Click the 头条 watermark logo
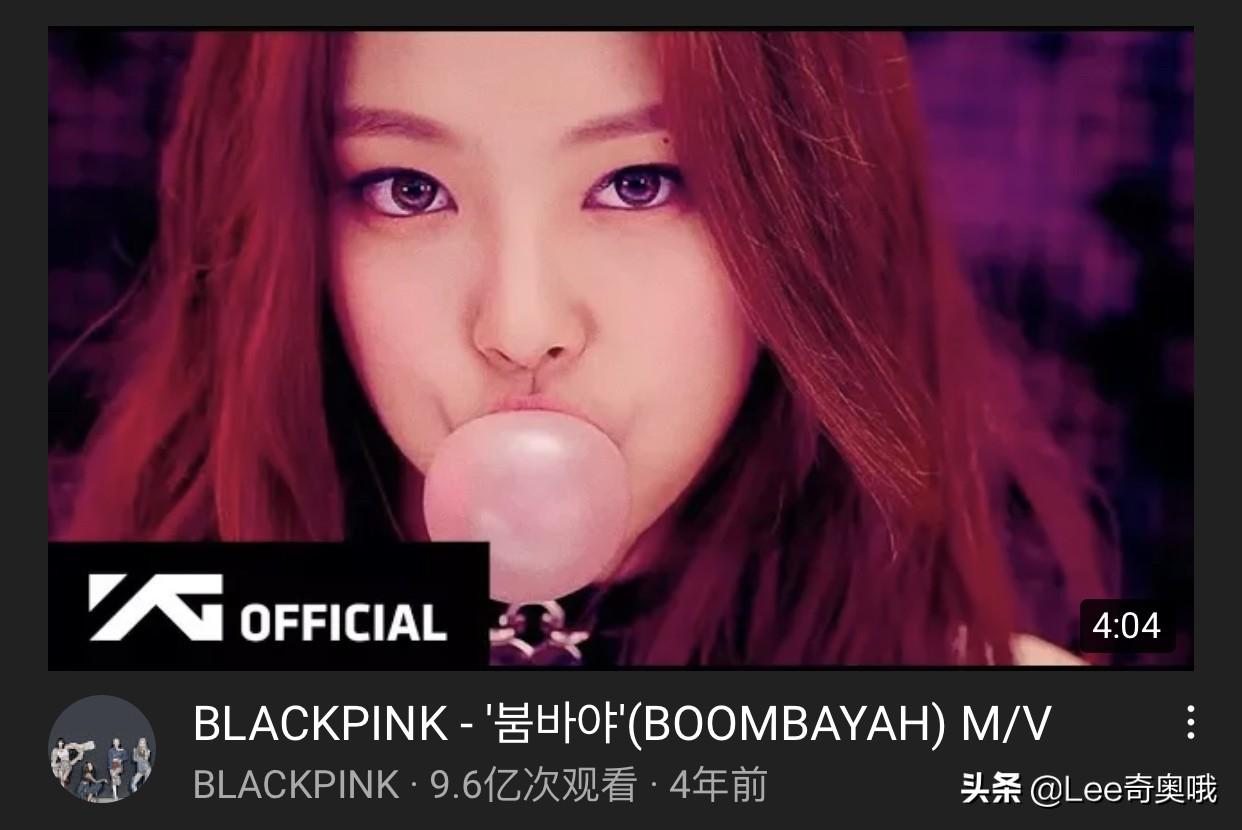Viewport: 1242px width, 830px height. 990,788
